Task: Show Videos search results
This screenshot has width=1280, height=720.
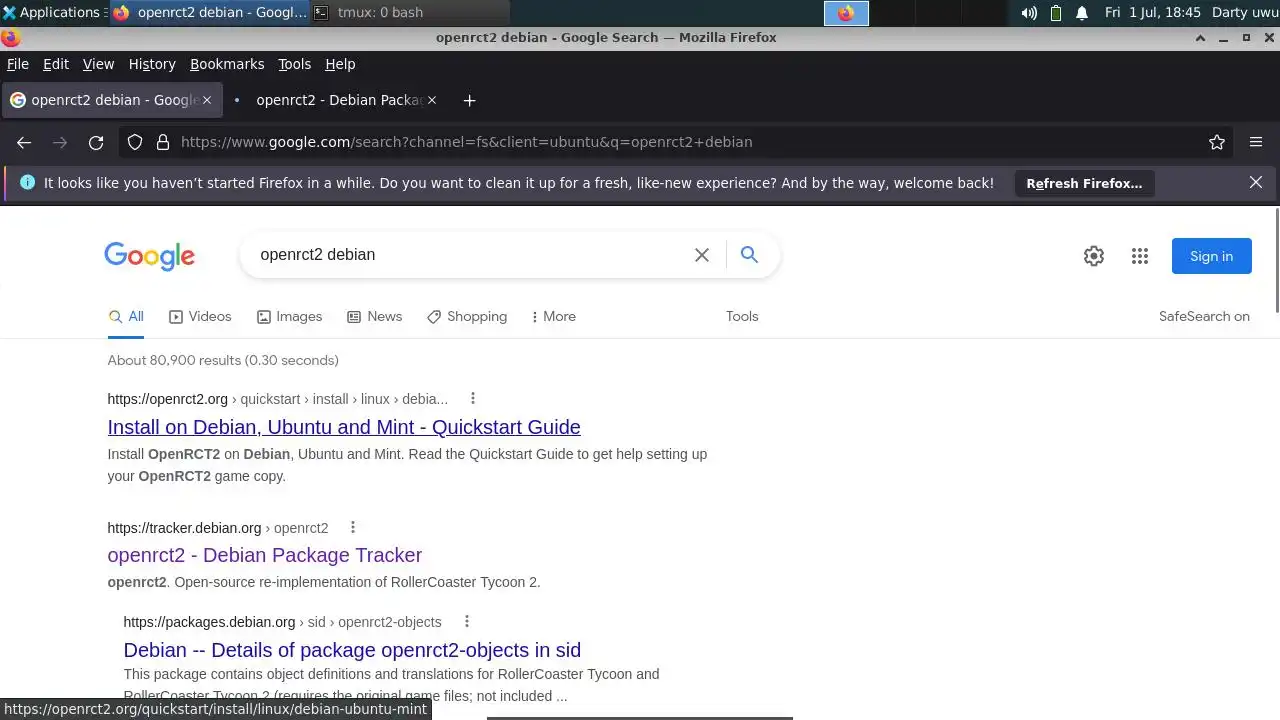Action: [200, 316]
